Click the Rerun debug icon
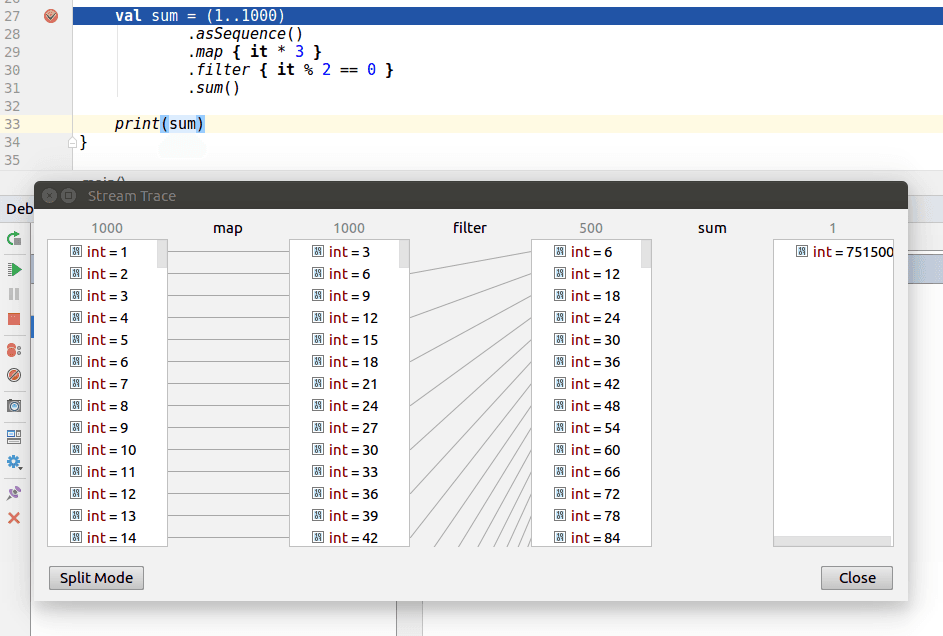The height and width of the screenshot is (636, 943). 14,239
